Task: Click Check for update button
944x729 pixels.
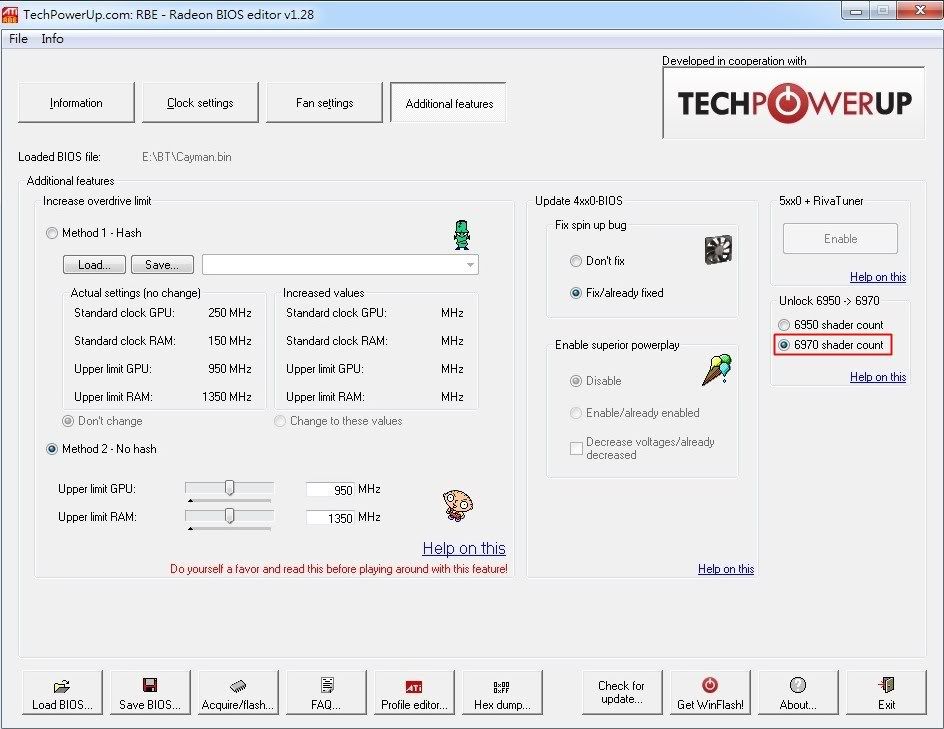Action: (621, 692)
